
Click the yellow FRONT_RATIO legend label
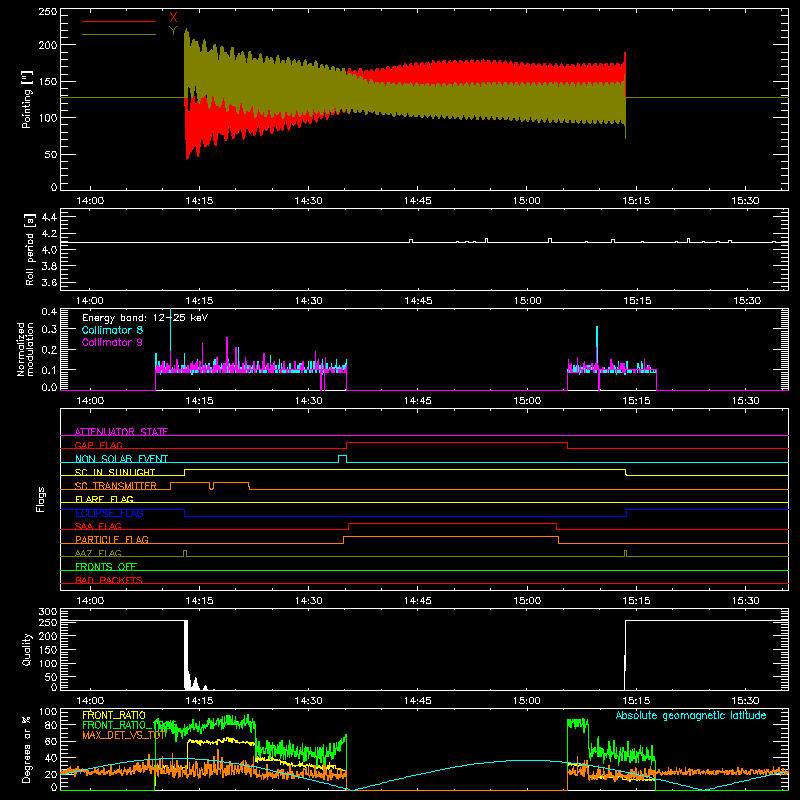[x=114, y=715]
